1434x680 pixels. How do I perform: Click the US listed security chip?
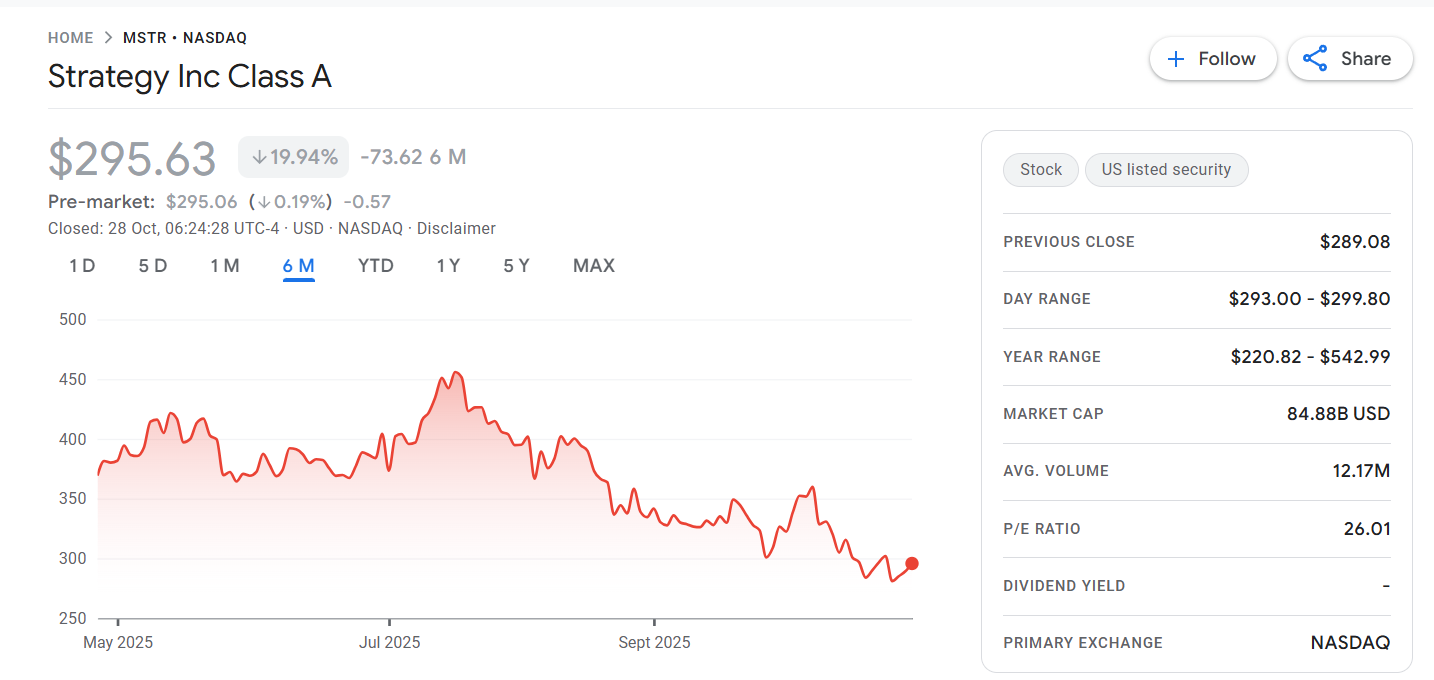pyautogui.click(x=1166, y=170)
